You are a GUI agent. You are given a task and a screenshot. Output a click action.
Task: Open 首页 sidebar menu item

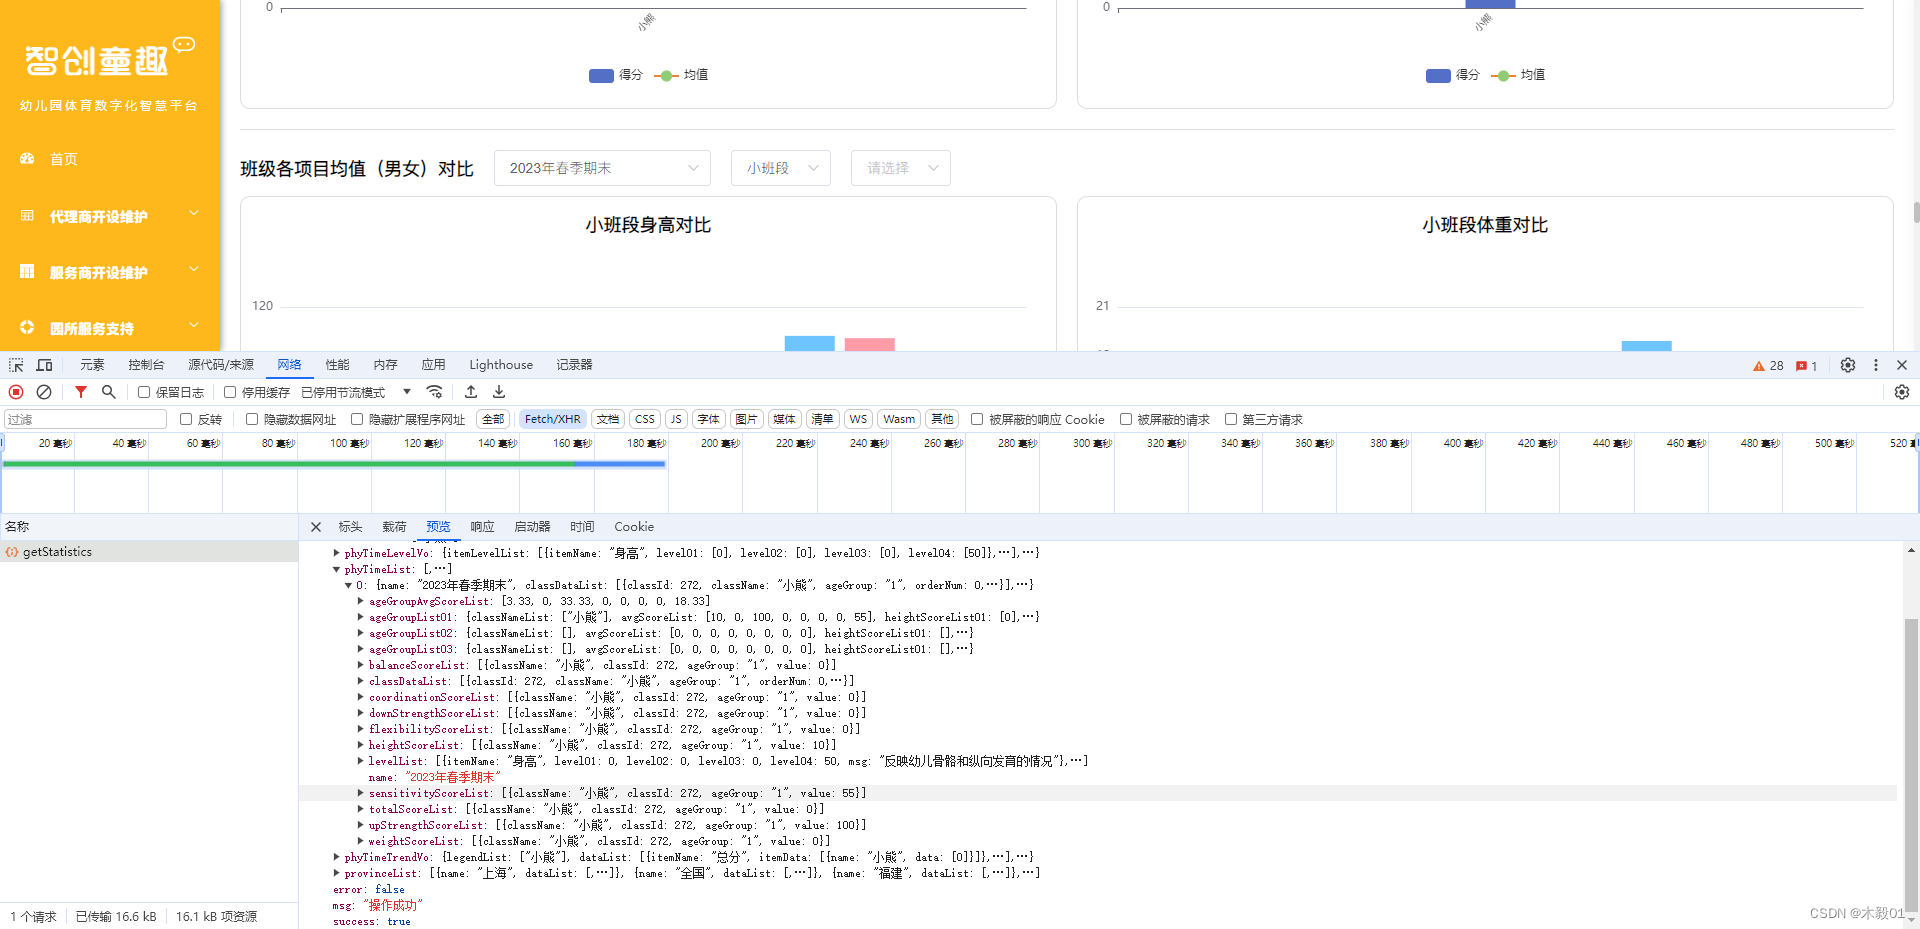tap(110, 159)
